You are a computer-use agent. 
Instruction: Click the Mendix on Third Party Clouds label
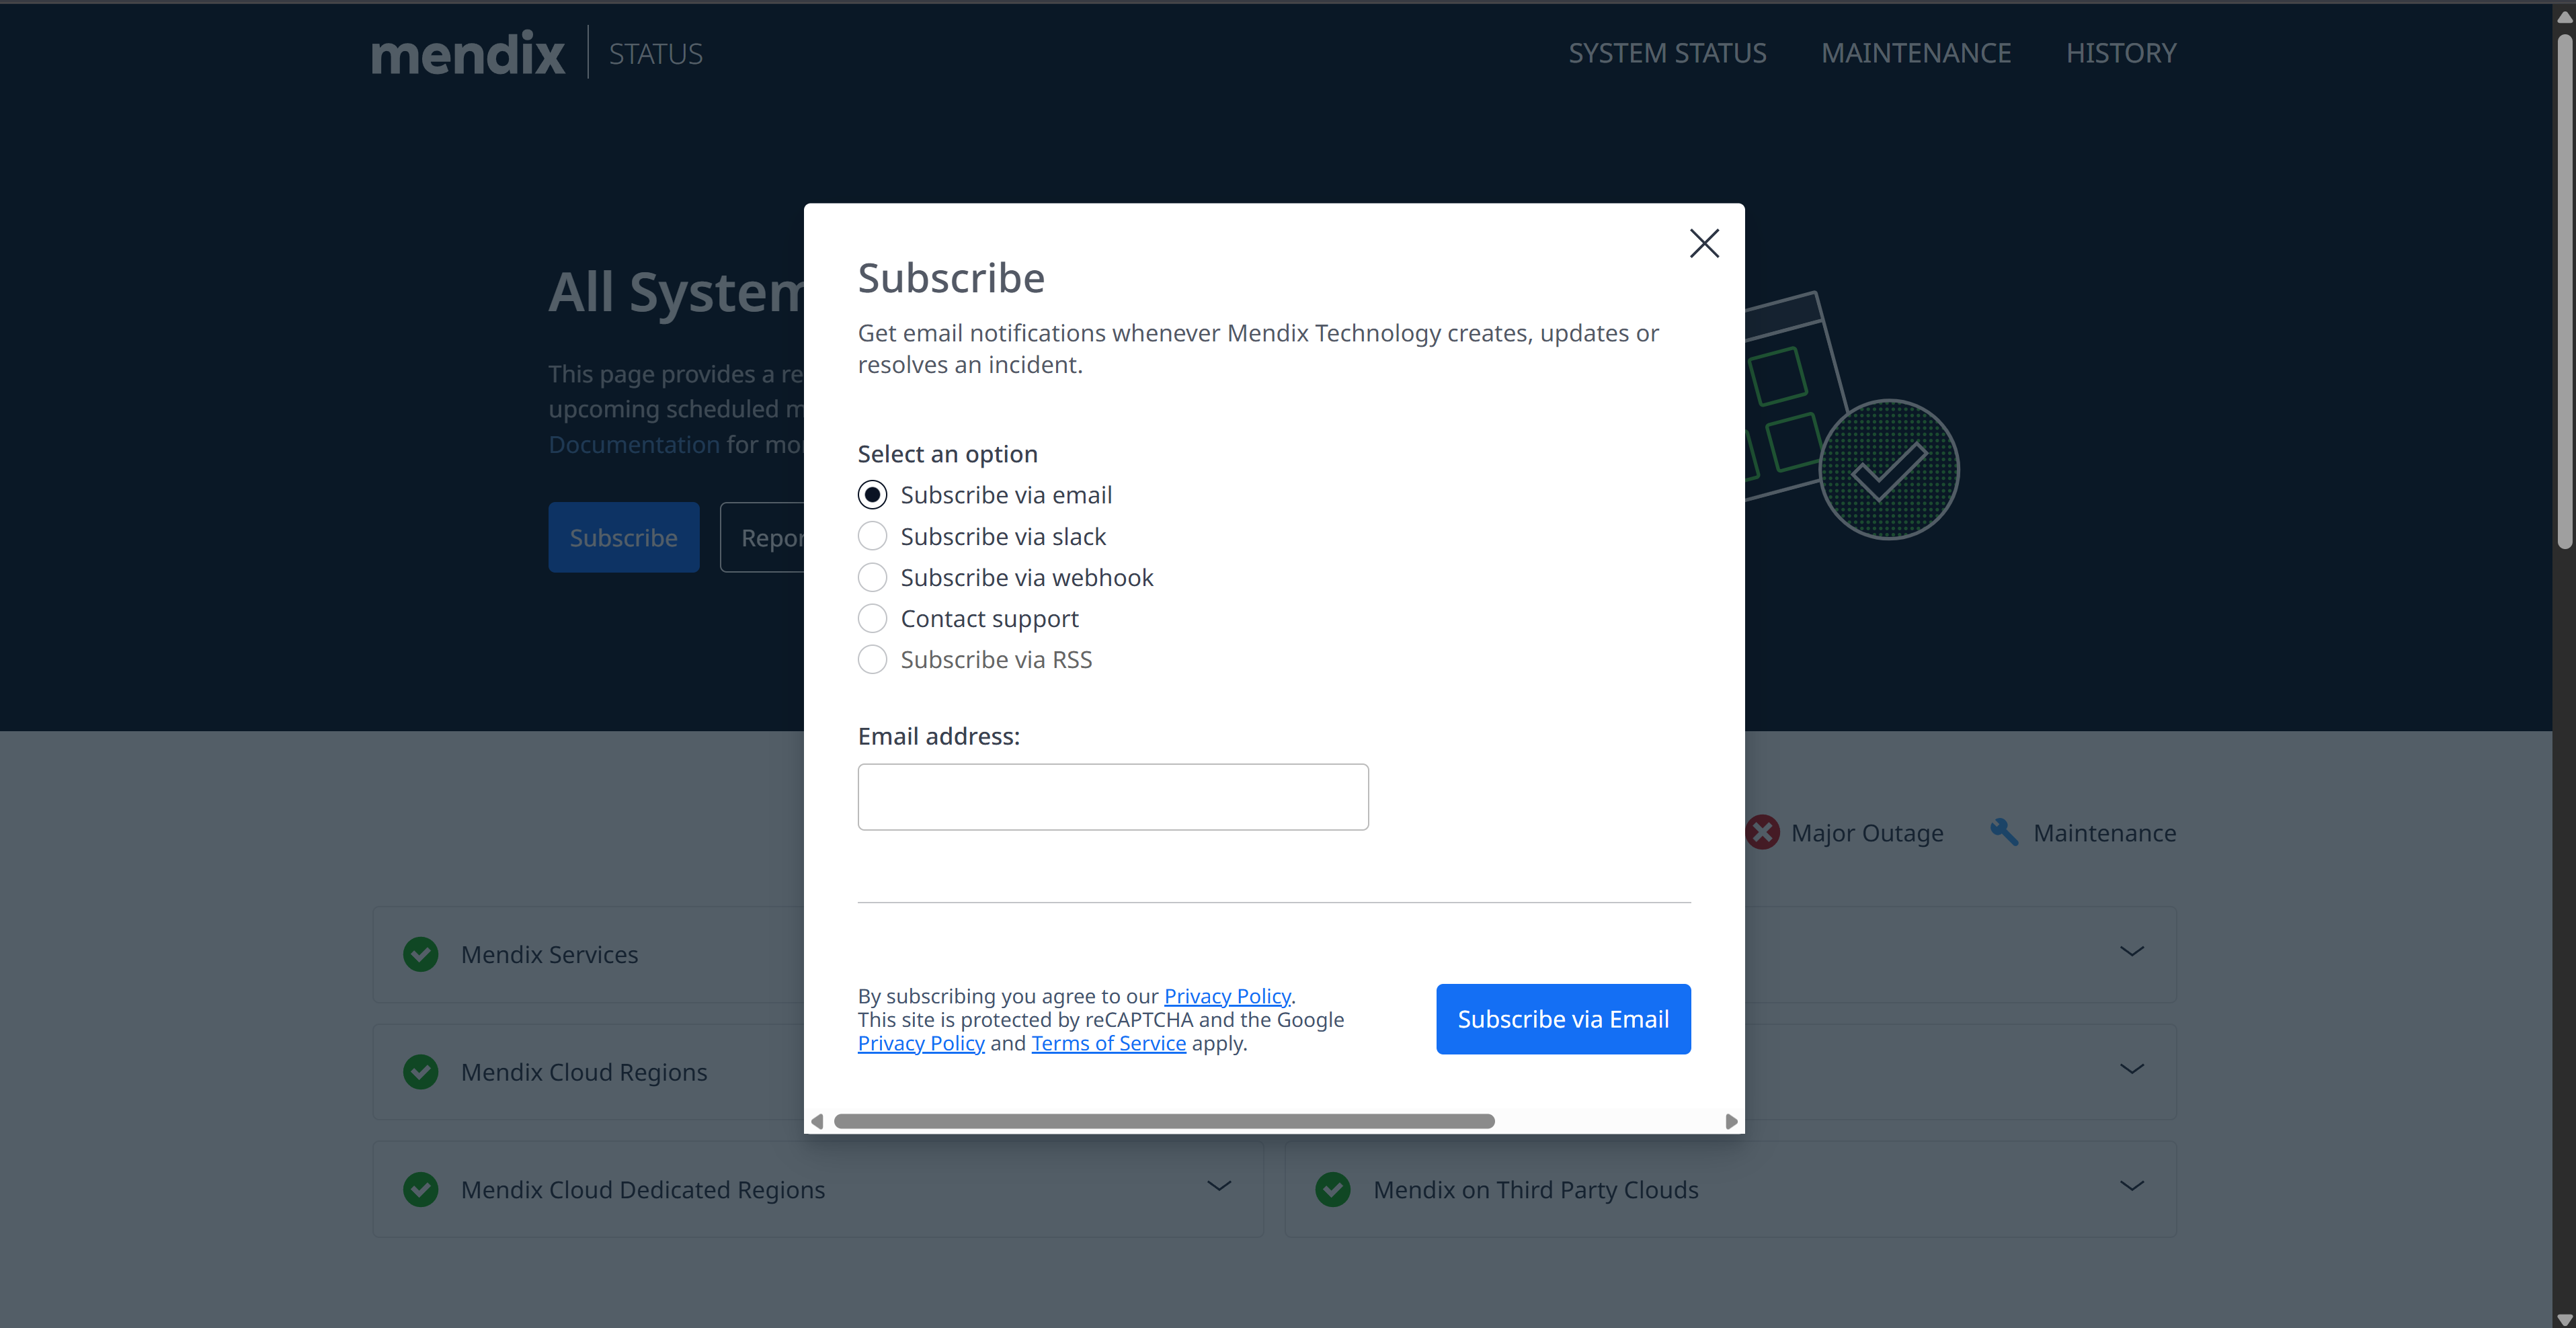point(1536,1190)
